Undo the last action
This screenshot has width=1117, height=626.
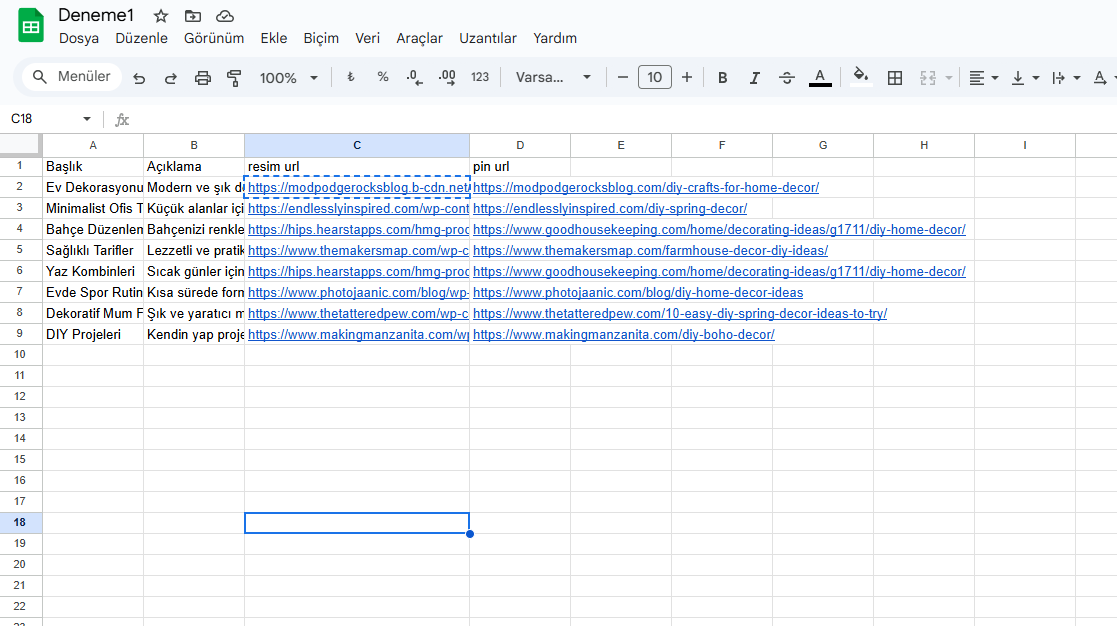pyautogui.click(x=139, y=78)
